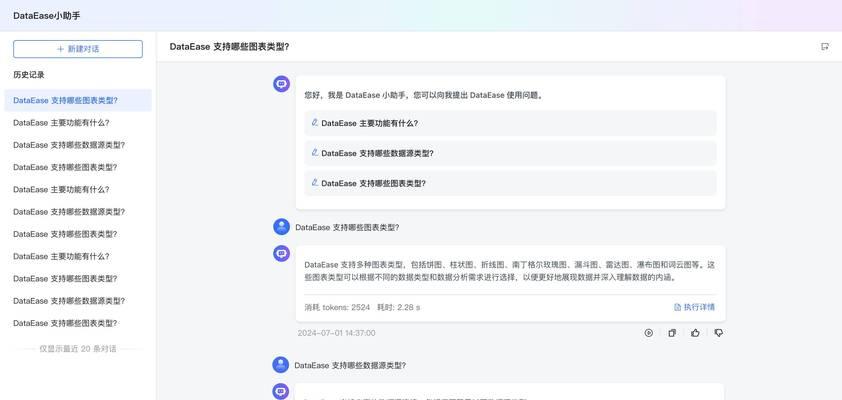842x400 pixels.
Task: Open history item just above 仅显示最近 20 条对话
Action: tap(78, 323)
